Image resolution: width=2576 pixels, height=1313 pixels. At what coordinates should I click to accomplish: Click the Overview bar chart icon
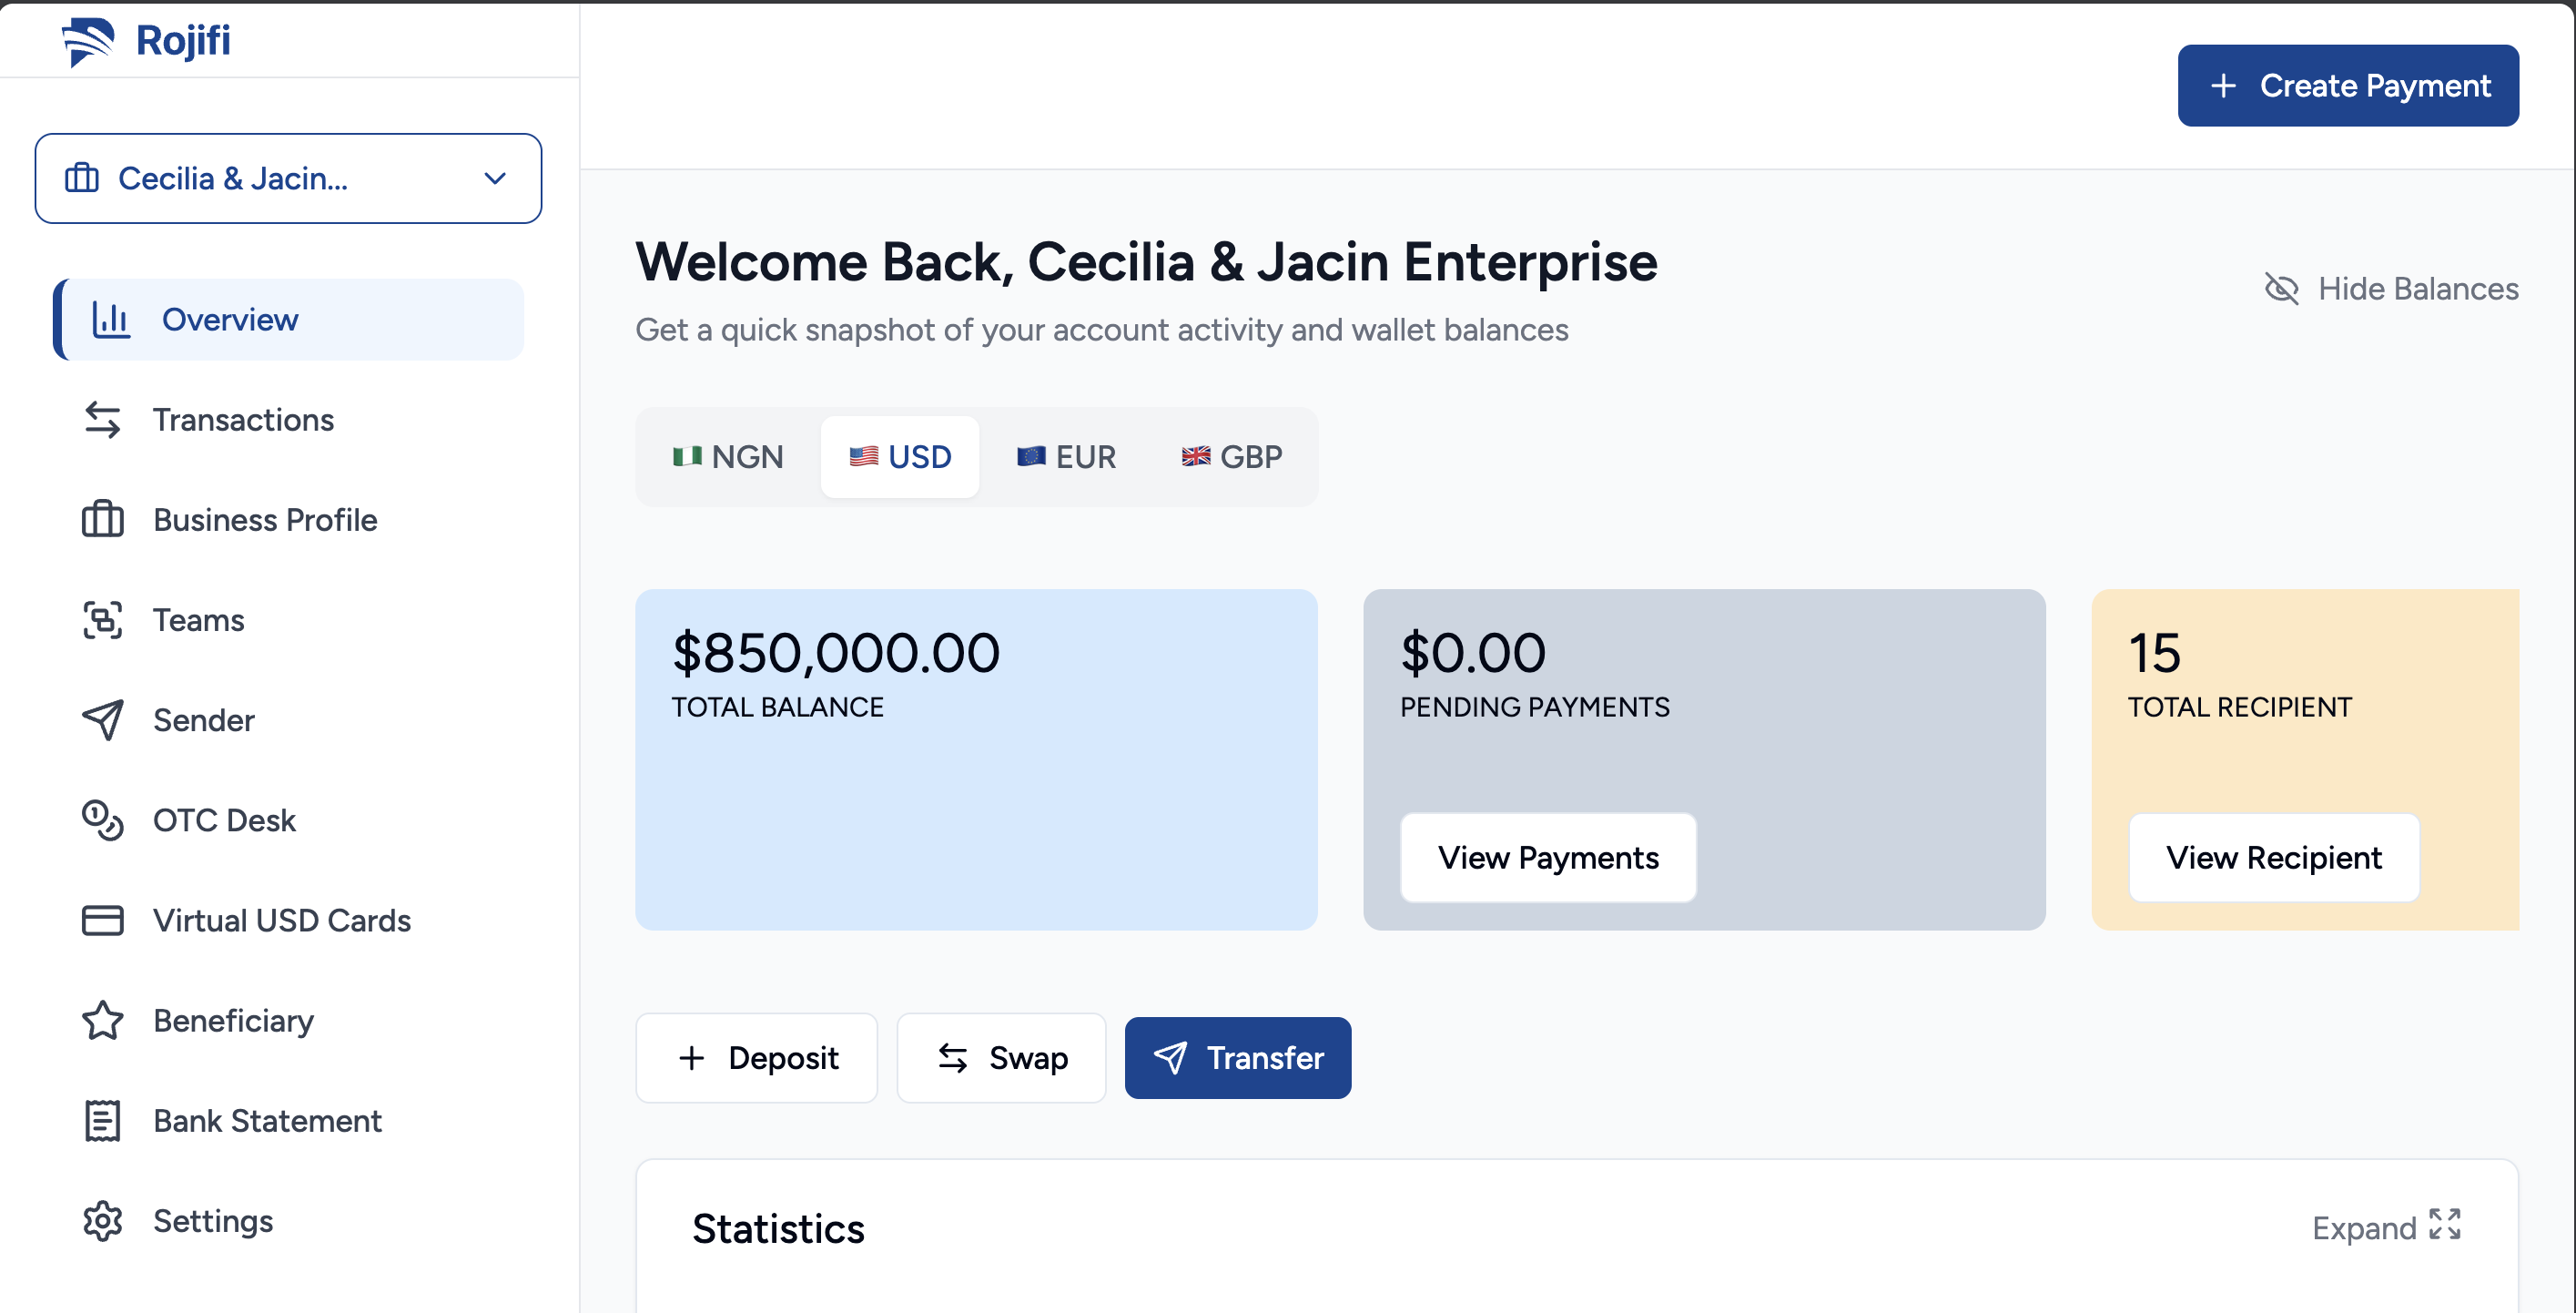(x=111, y=320)
